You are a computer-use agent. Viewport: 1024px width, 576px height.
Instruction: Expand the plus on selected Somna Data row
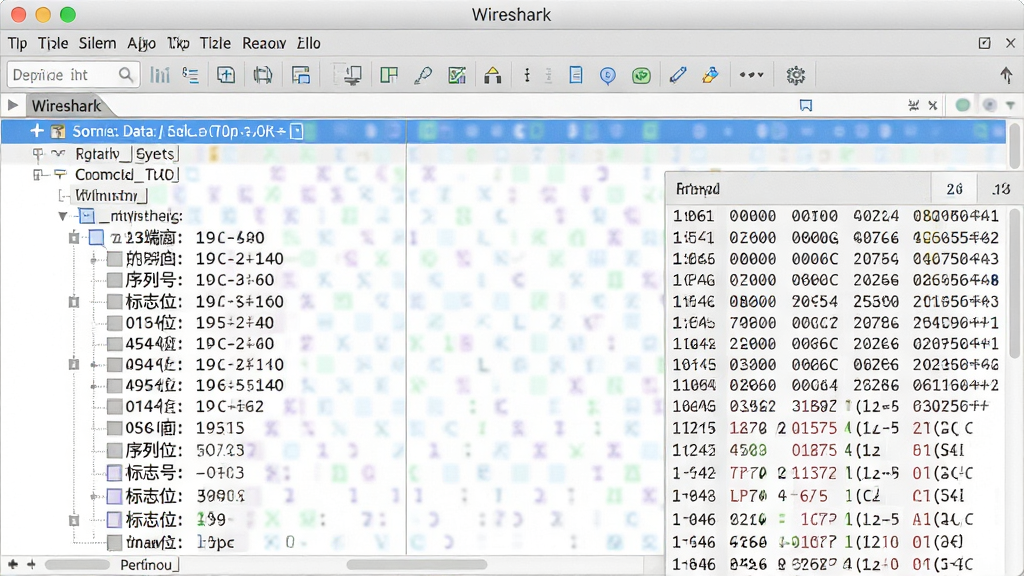click(37, 131)
